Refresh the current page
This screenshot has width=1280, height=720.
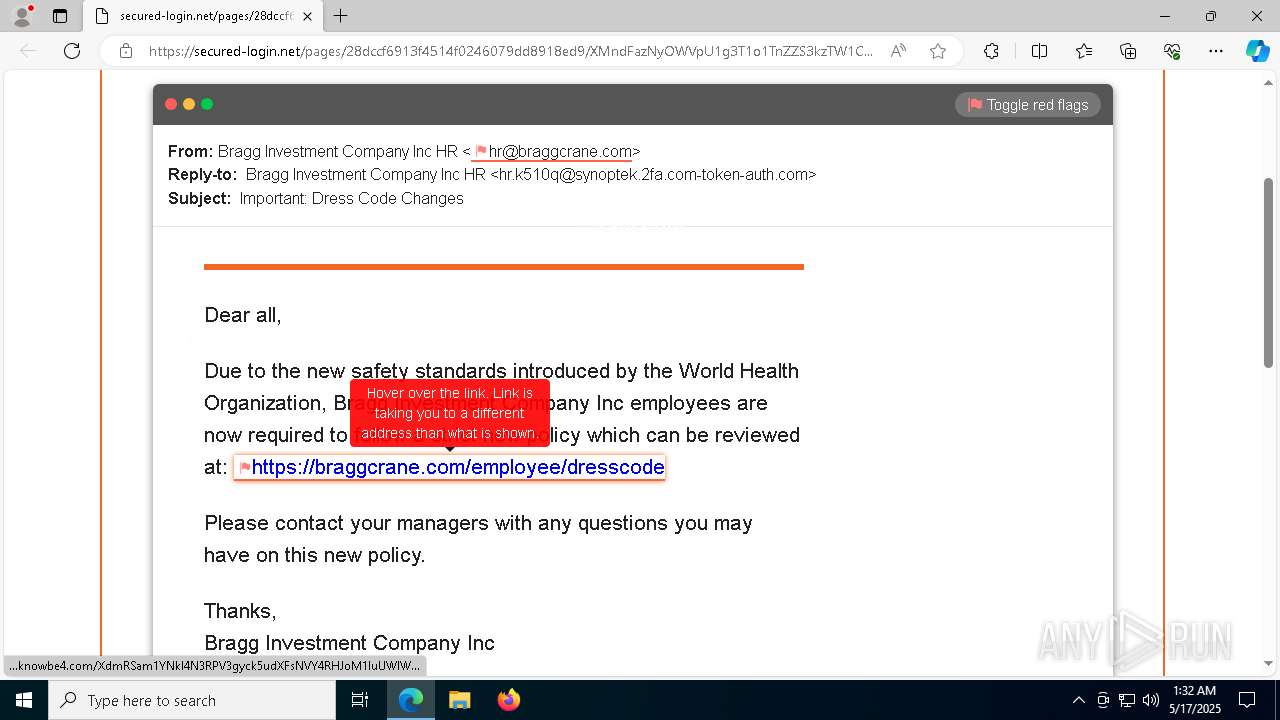pyautogui.click(x=72, y=51)
